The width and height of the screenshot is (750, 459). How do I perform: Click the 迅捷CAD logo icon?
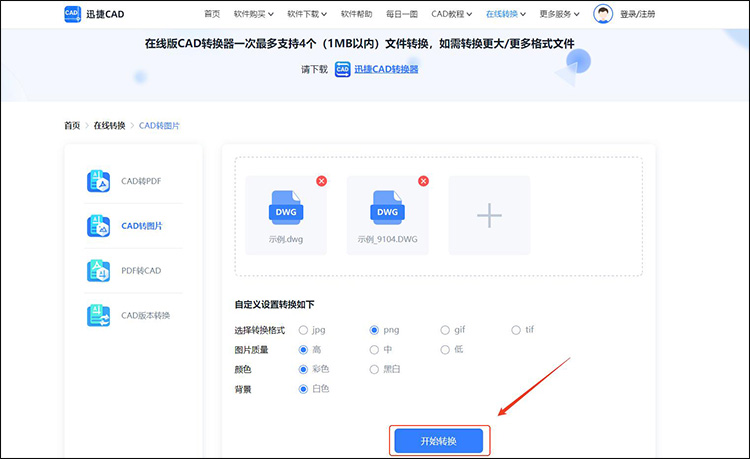(x=72, y=14)
